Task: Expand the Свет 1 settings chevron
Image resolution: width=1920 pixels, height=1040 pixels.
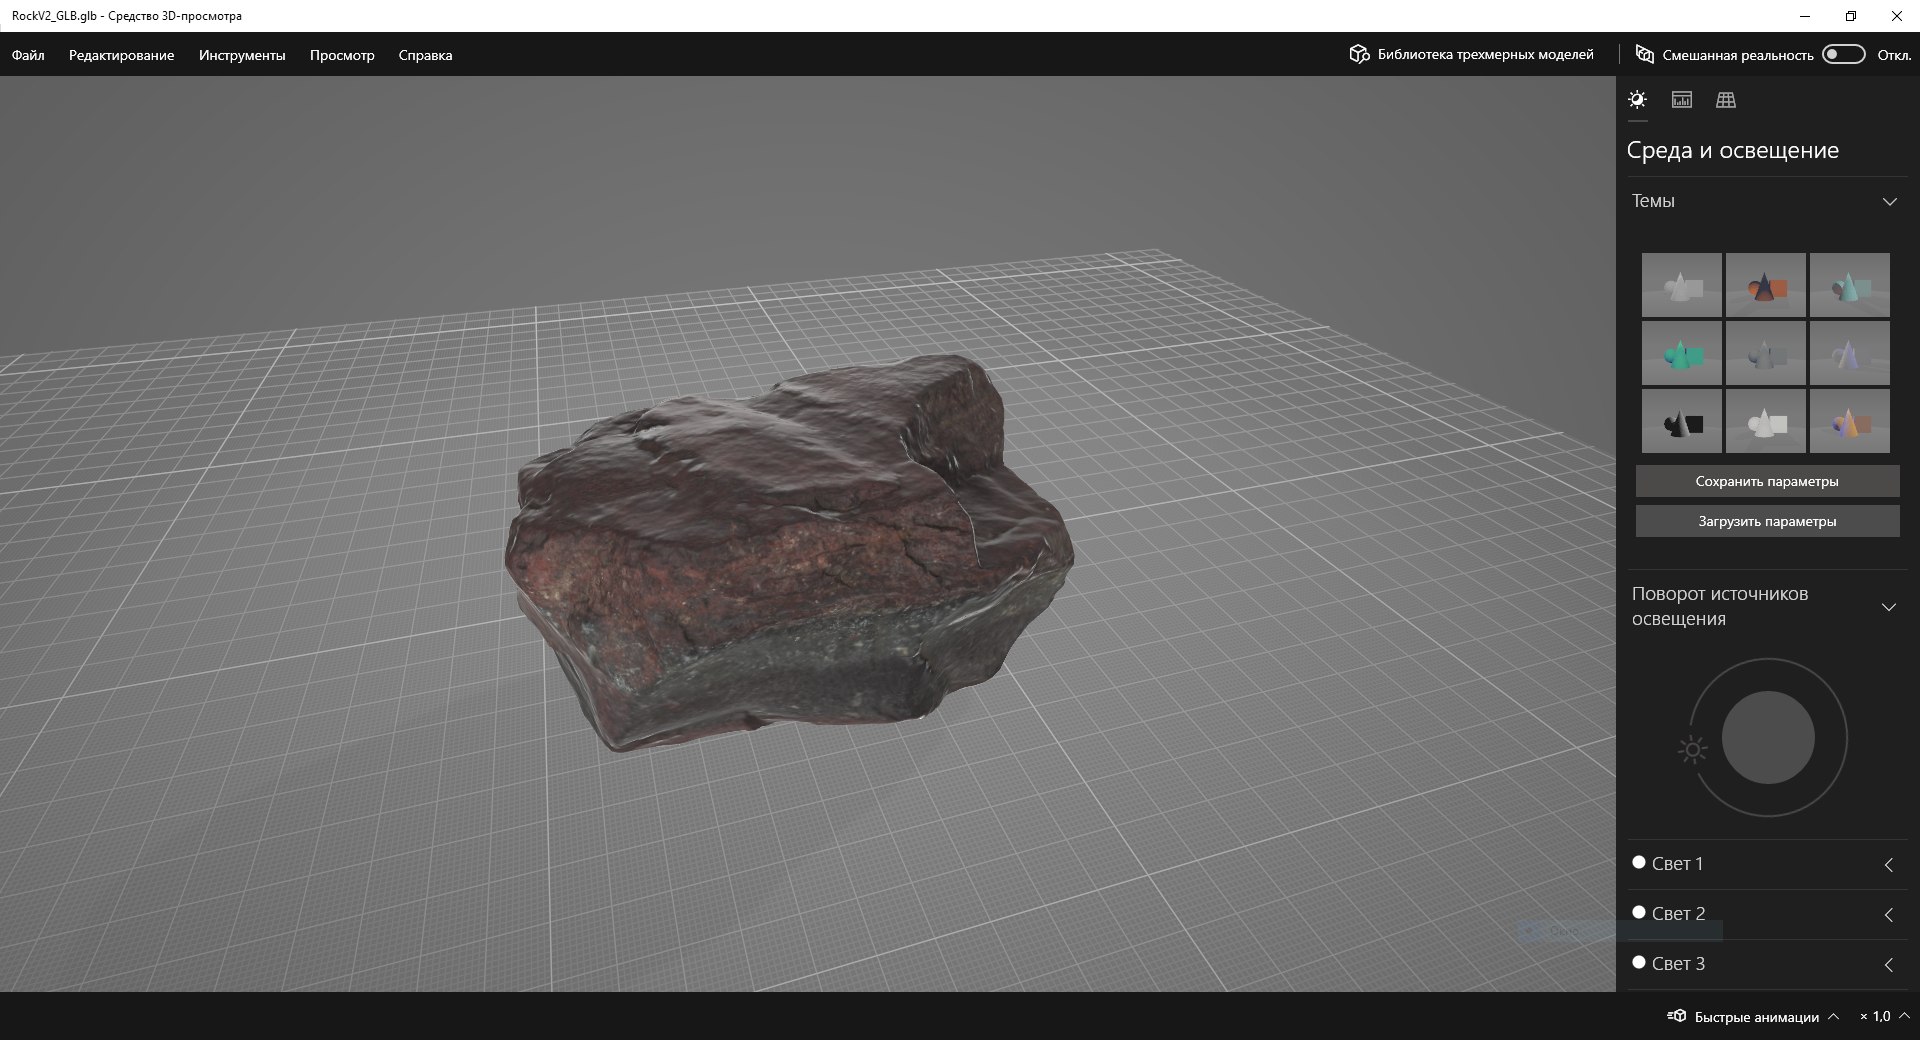Action: [1889, 865]
